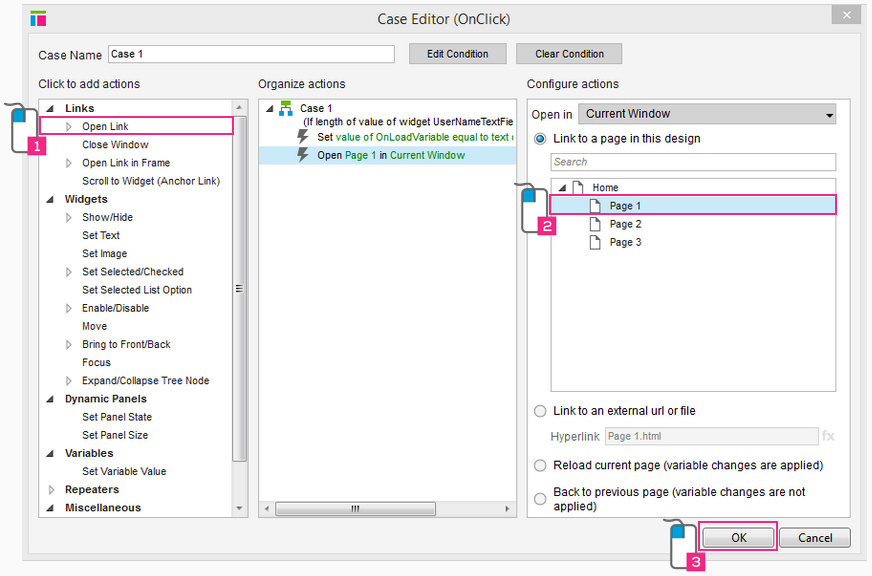This screenshot has height=576, width=872.
Task: Click the page Search field
Action: point(693,162)
